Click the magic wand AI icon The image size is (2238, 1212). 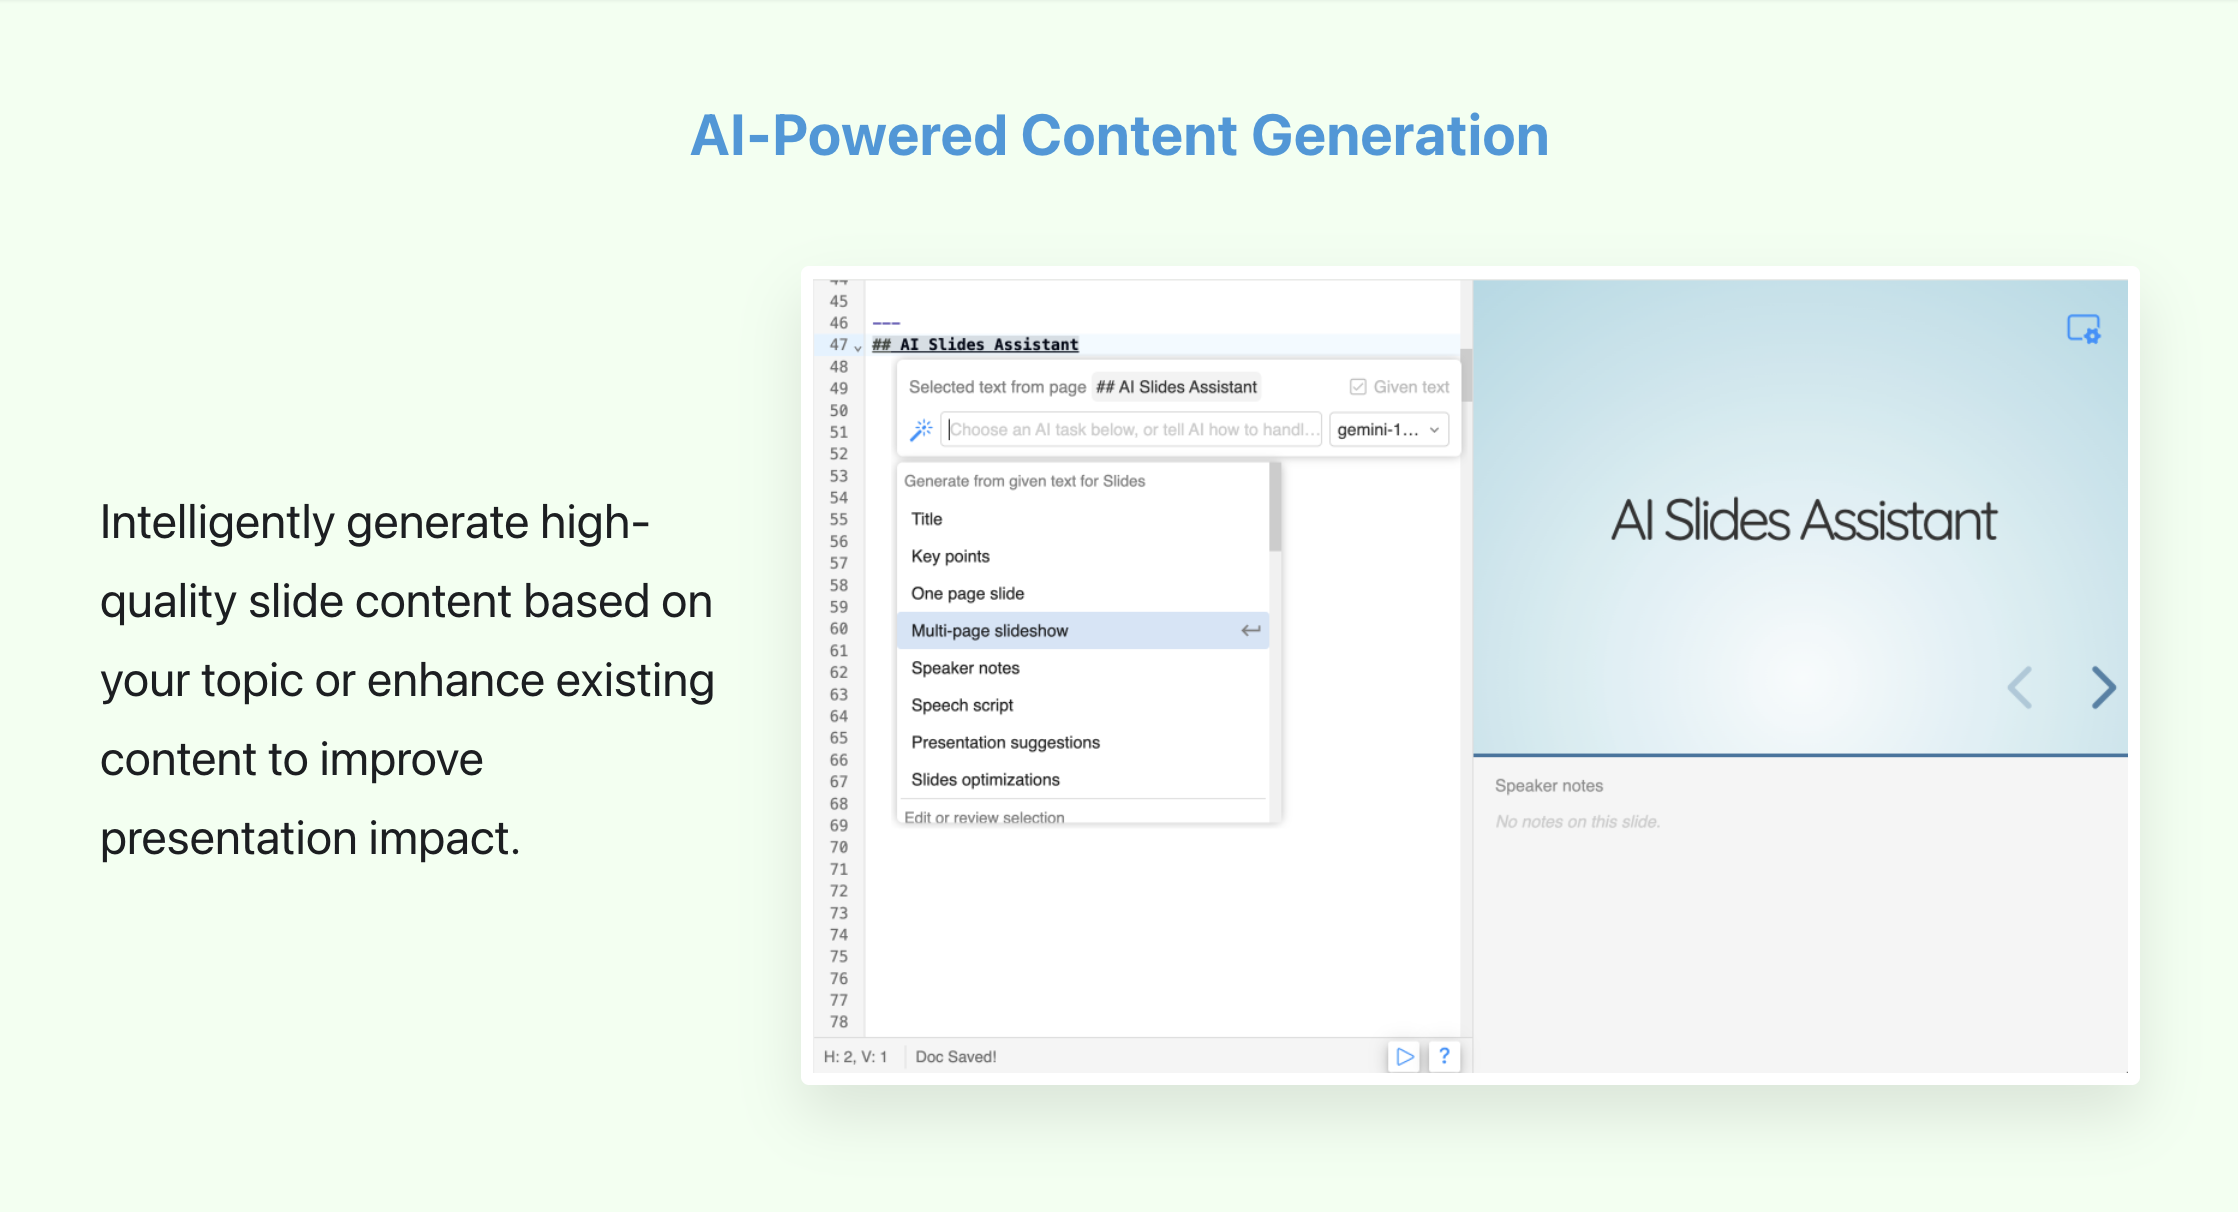click(921, 430)
